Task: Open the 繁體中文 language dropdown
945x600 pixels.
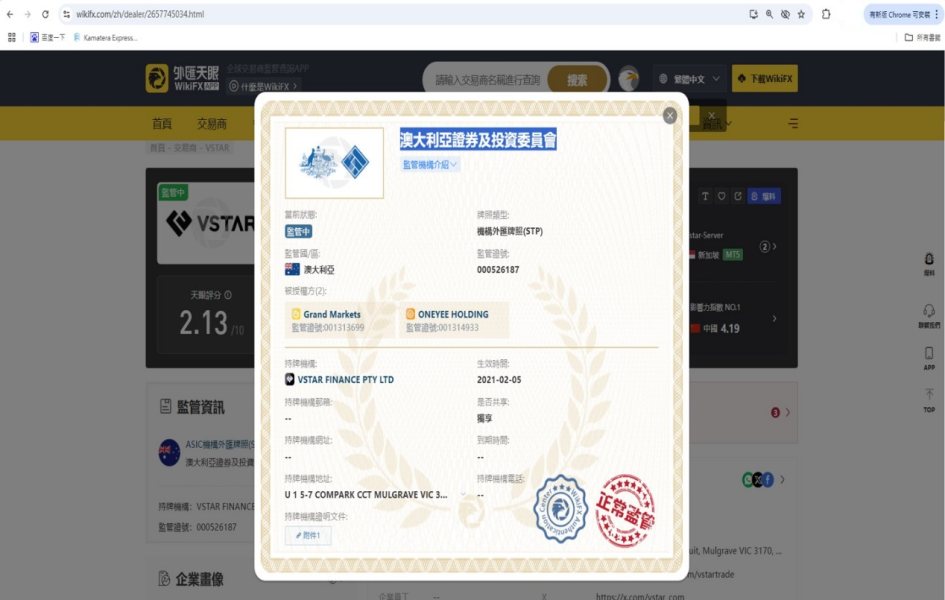Action: point(689,79)
